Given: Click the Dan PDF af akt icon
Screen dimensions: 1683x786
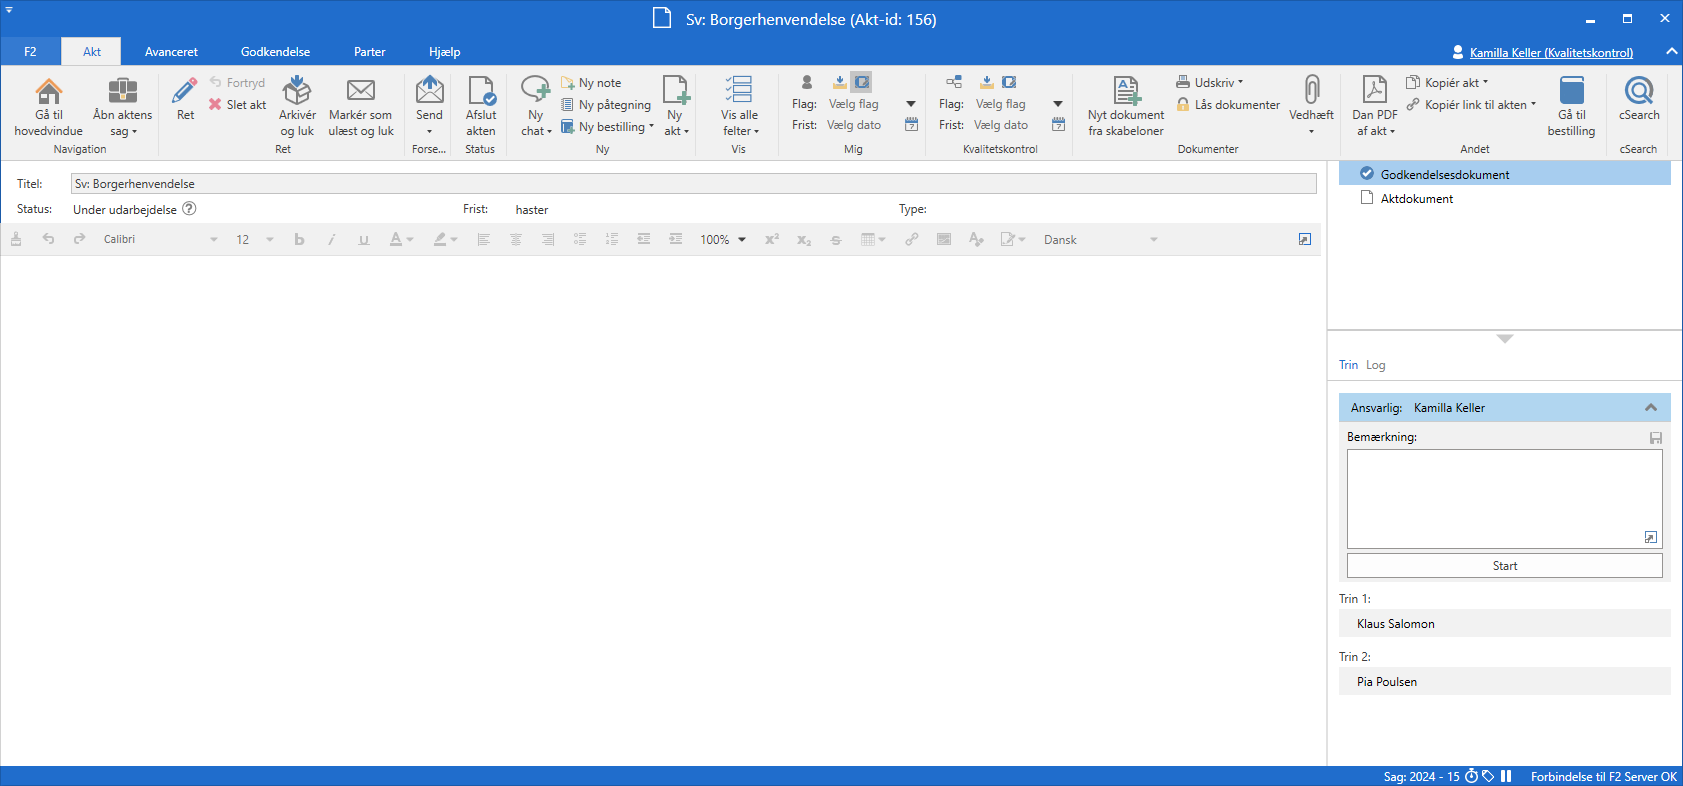Looking at the screenshot, I should (1375, 92).
